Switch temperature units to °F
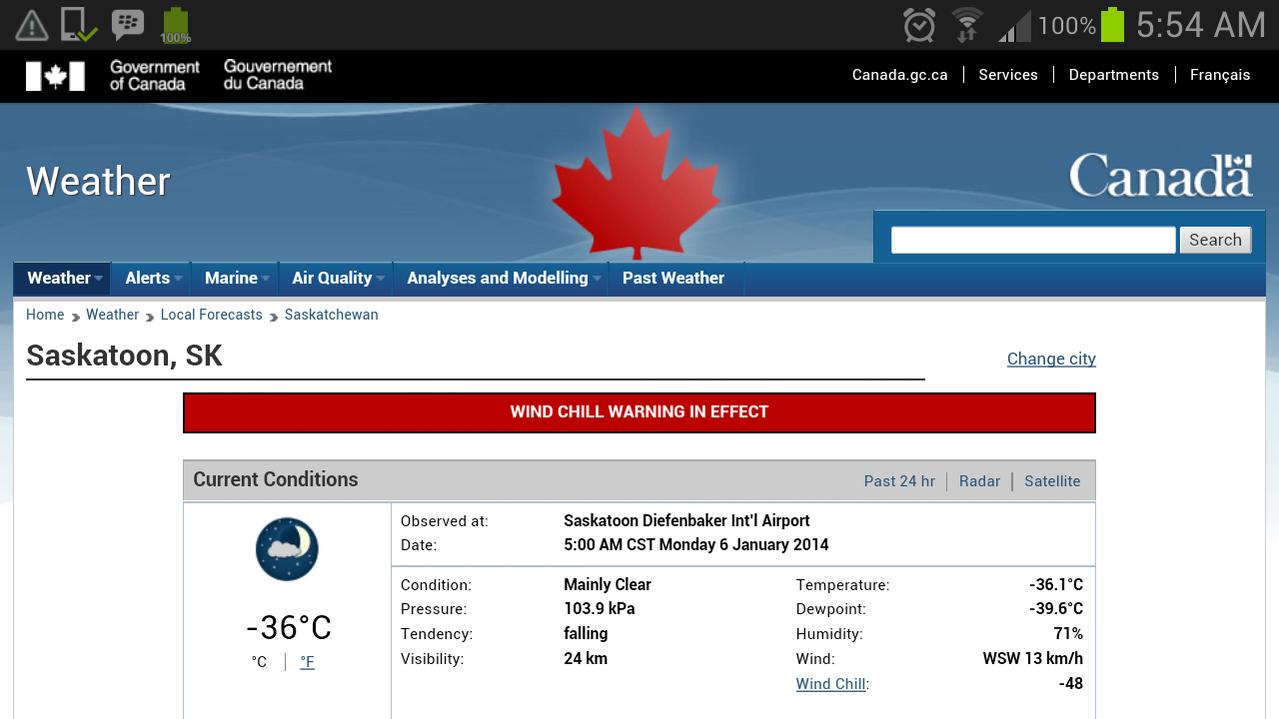This screenshot has width=1279, height=719. pyautogui.click(x=307, y=662)
